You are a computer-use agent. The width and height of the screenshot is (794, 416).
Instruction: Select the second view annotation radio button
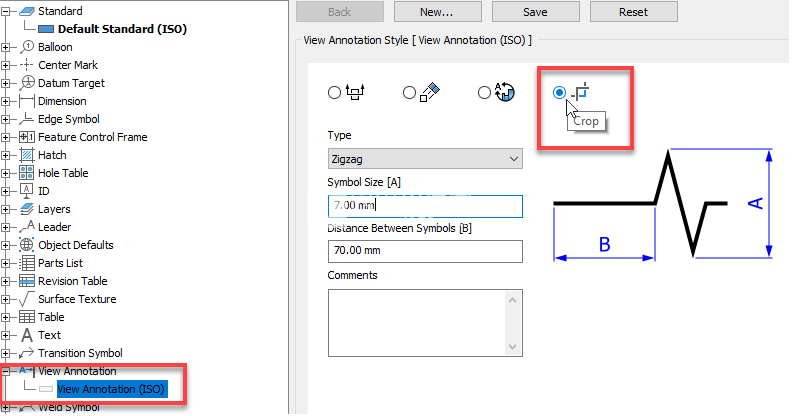[409, 93]
